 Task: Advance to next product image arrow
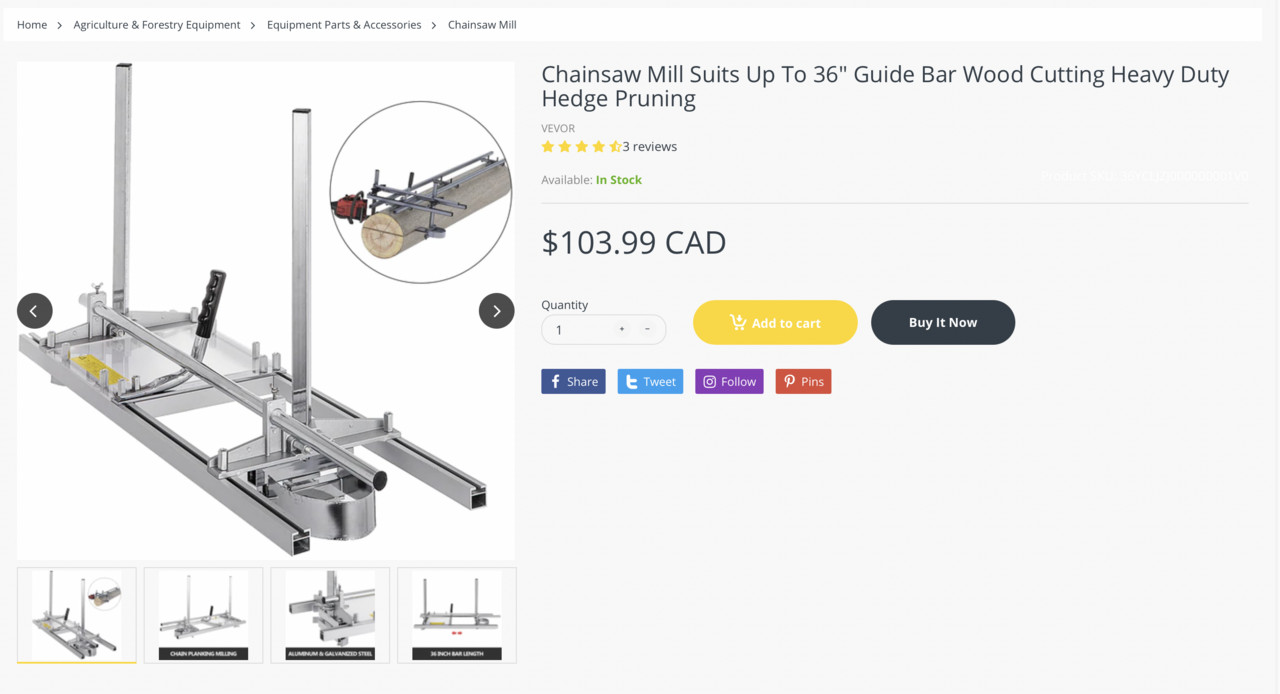pyautogui.click(x=496, y=311)
